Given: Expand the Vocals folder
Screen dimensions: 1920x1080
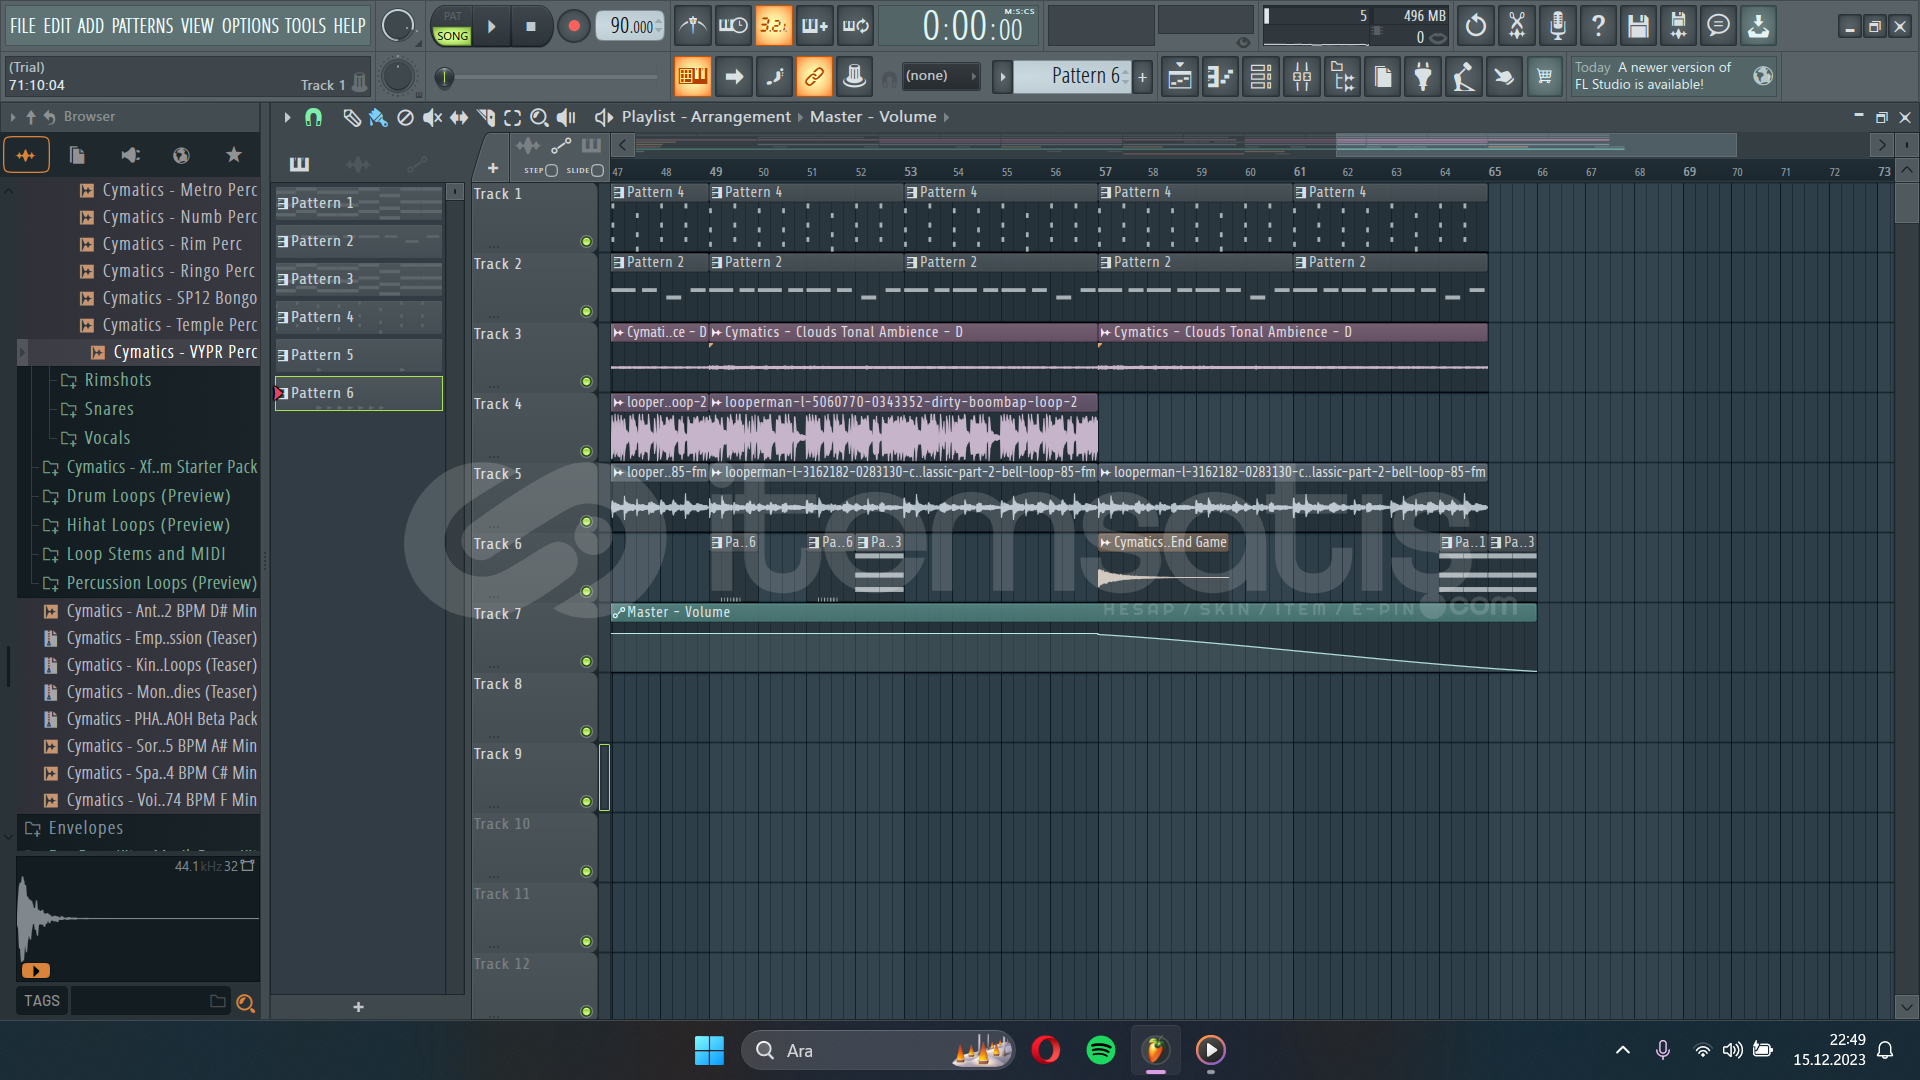Looking at the screenshot, I should tap(106, 438).
